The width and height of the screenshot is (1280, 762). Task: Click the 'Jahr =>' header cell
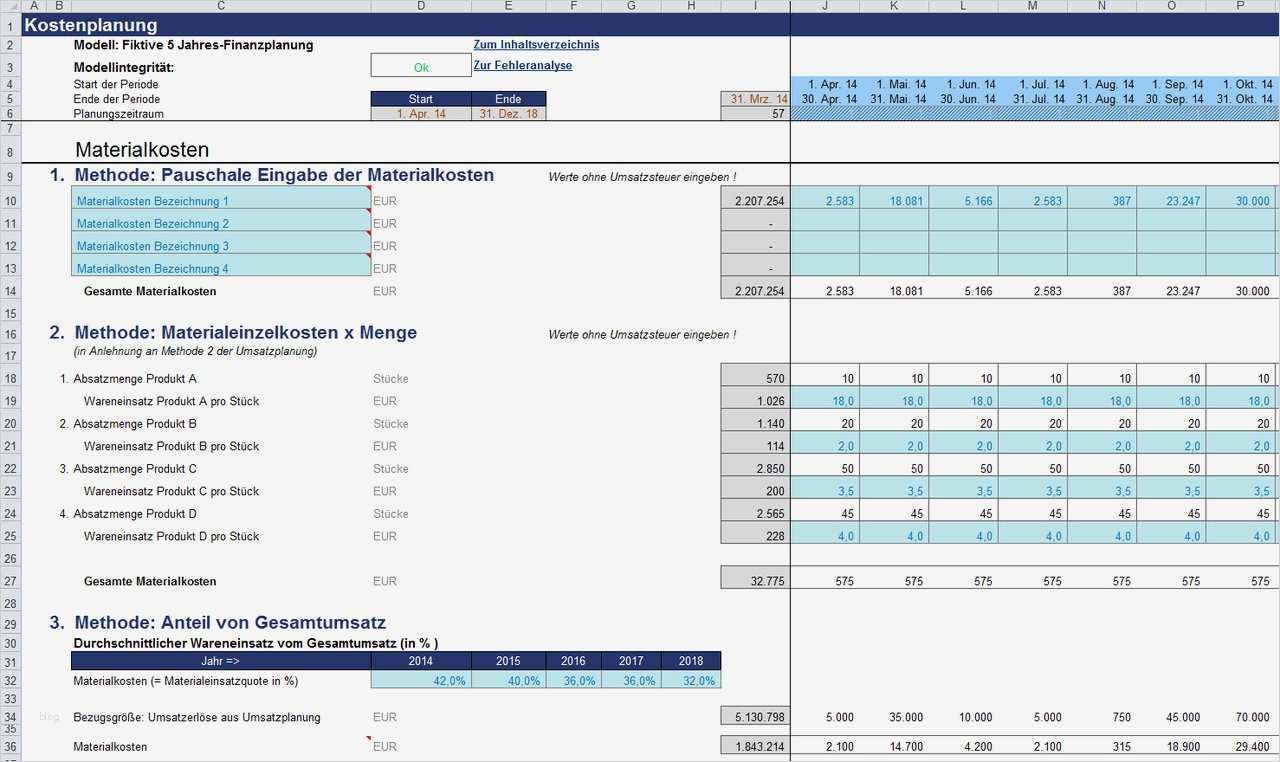221,661
